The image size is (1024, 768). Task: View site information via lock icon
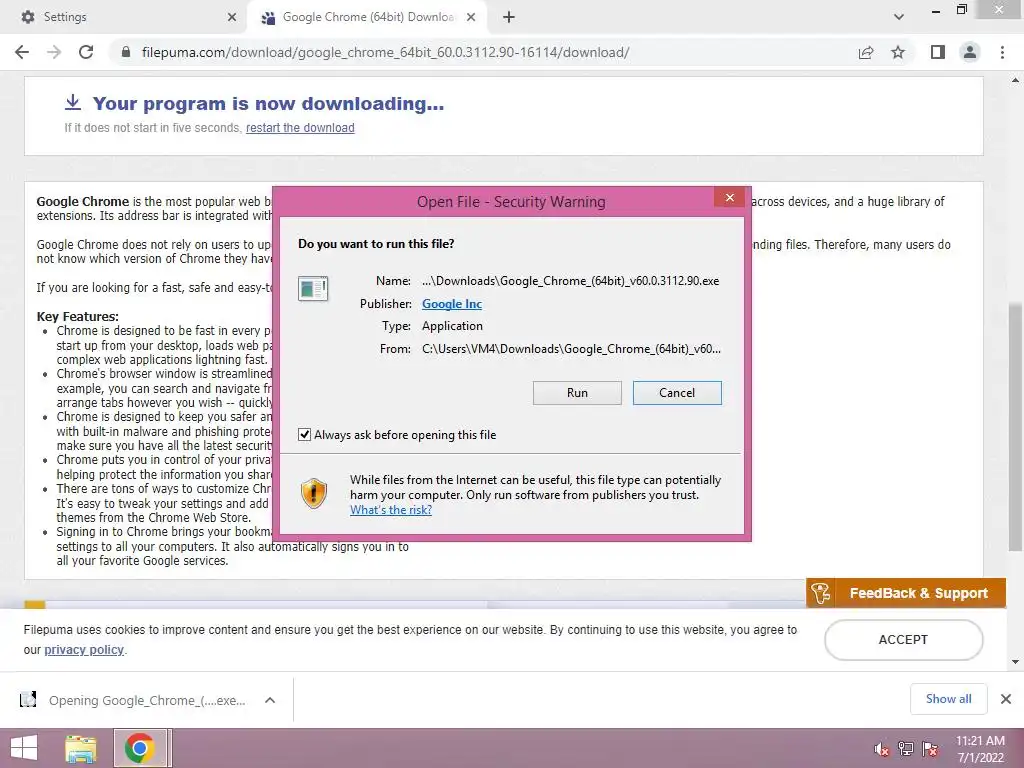coord(126,52)
